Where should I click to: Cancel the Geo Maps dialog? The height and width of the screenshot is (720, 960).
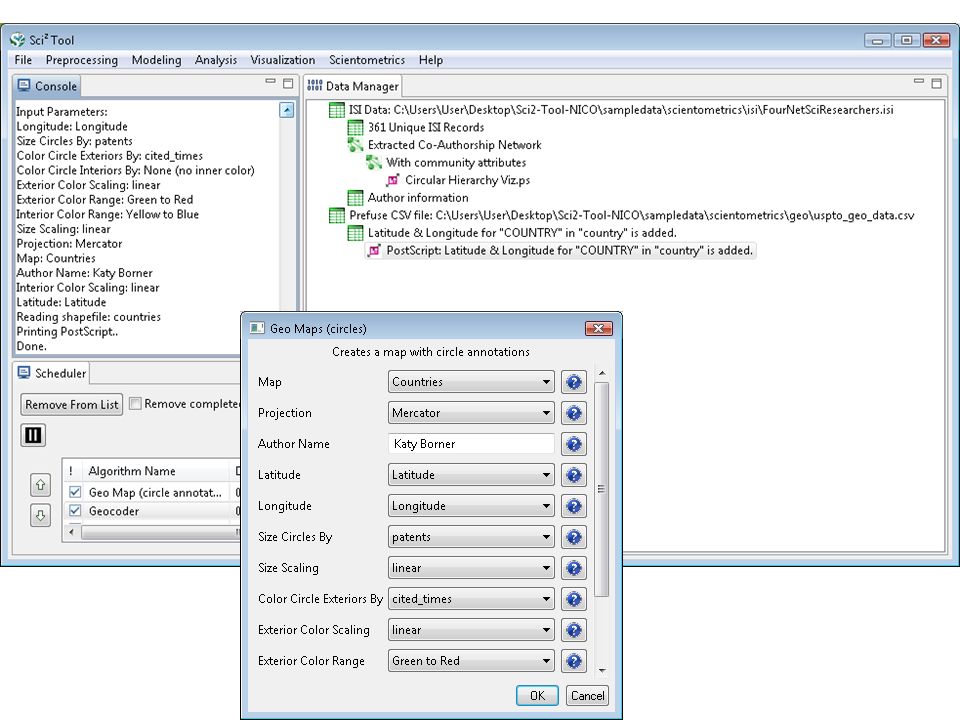point(587,696)
